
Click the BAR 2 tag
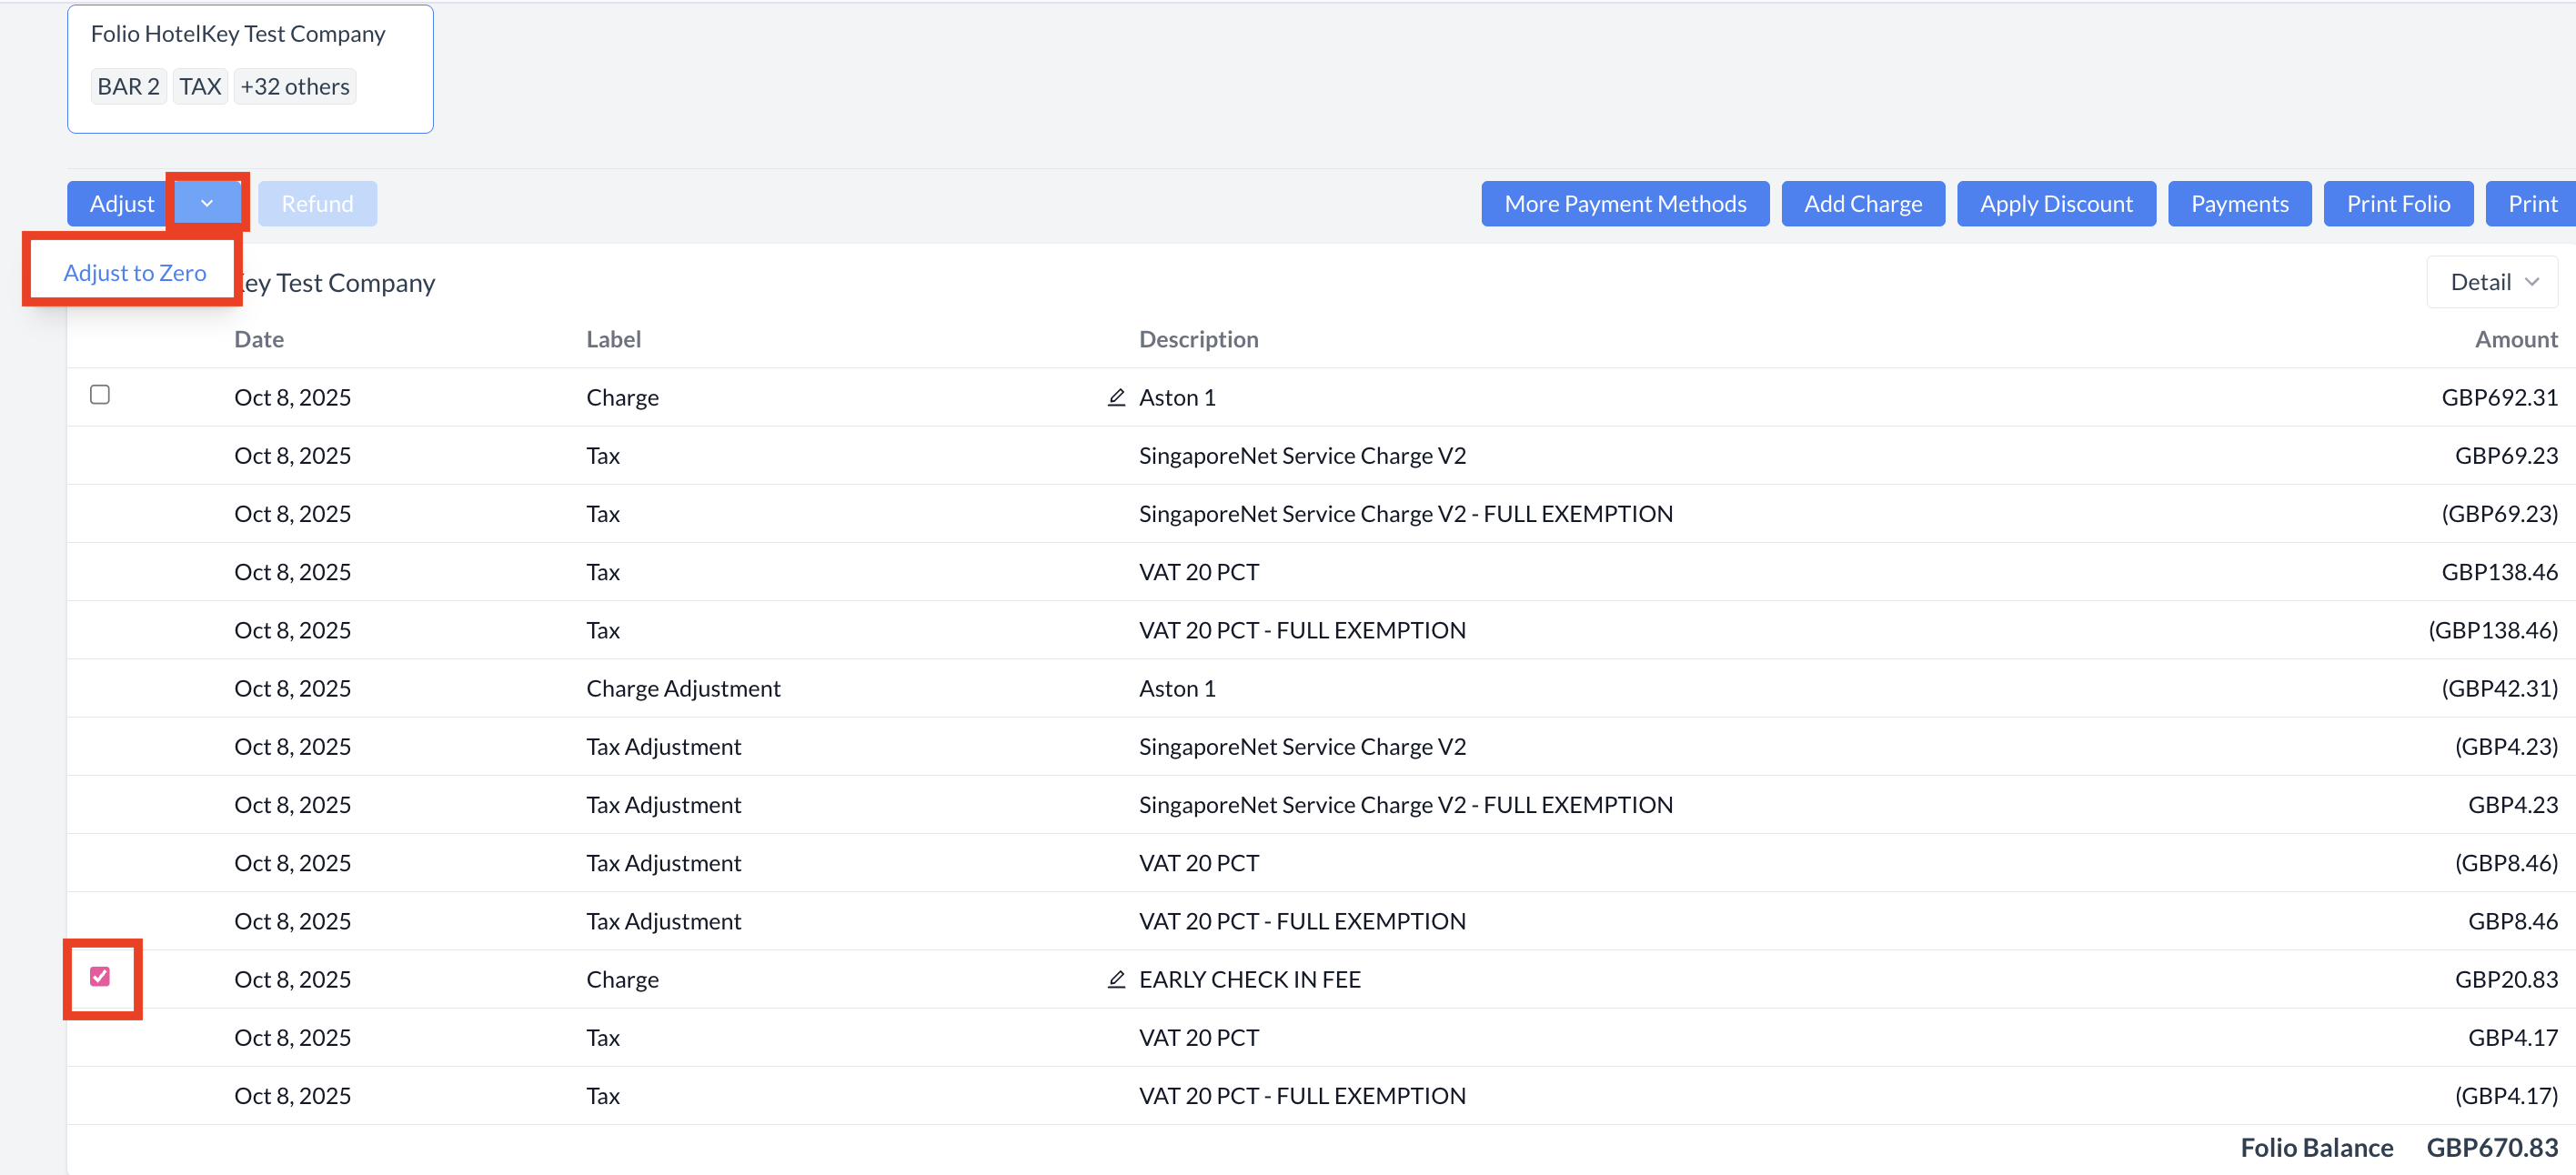(128, 87)
